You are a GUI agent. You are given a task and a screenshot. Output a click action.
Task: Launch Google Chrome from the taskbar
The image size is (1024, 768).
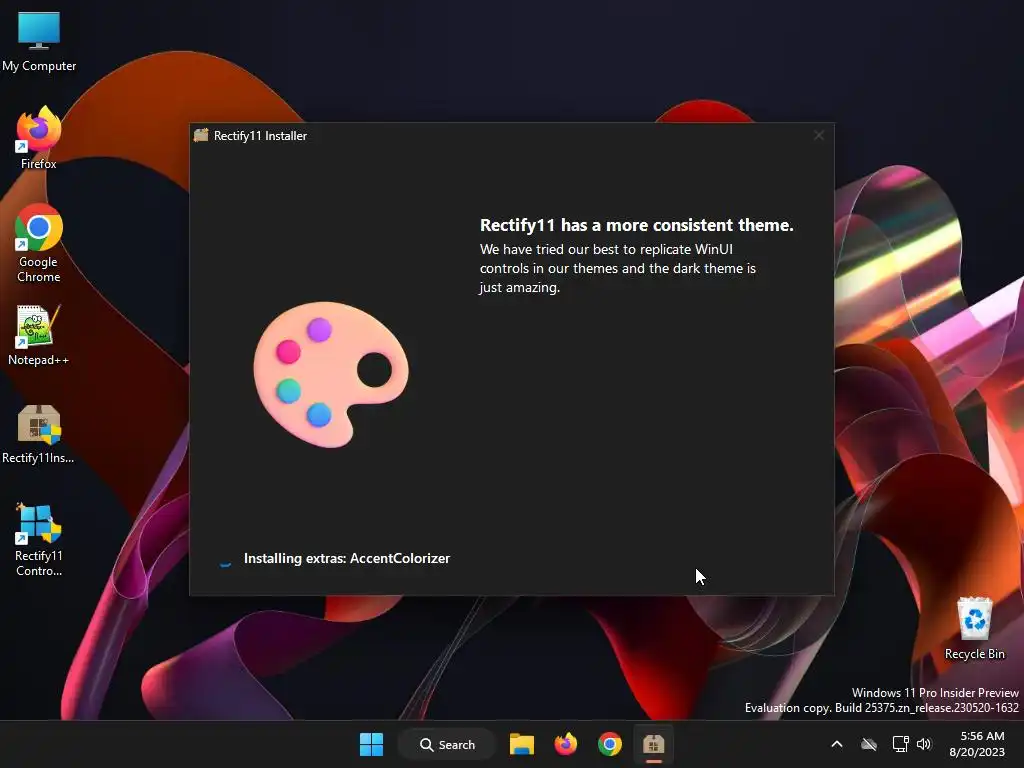coord(609,744)
